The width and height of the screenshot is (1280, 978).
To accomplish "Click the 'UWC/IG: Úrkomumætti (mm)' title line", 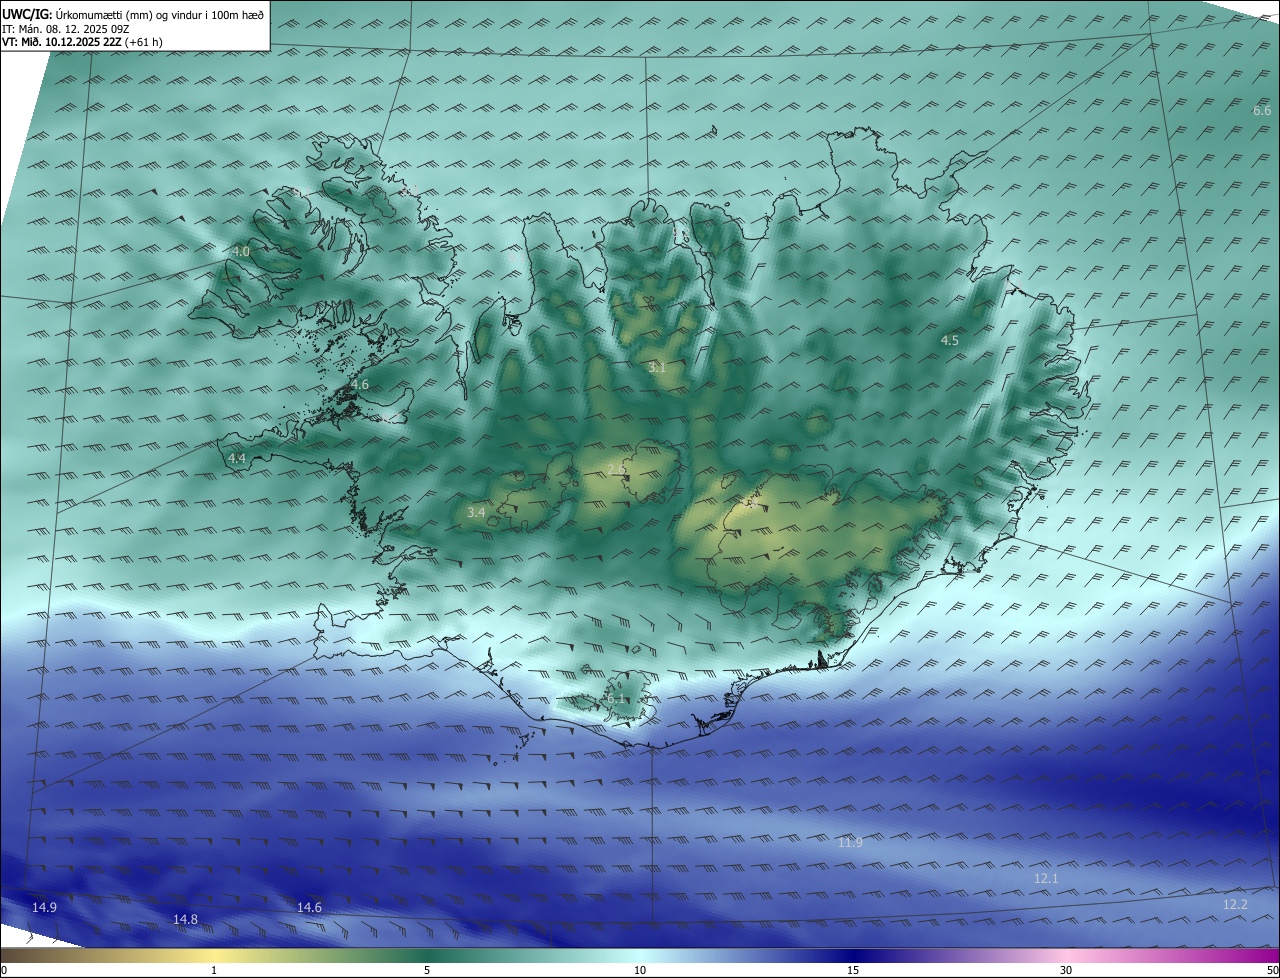I will pyautogui.click(x=133, y=14).
